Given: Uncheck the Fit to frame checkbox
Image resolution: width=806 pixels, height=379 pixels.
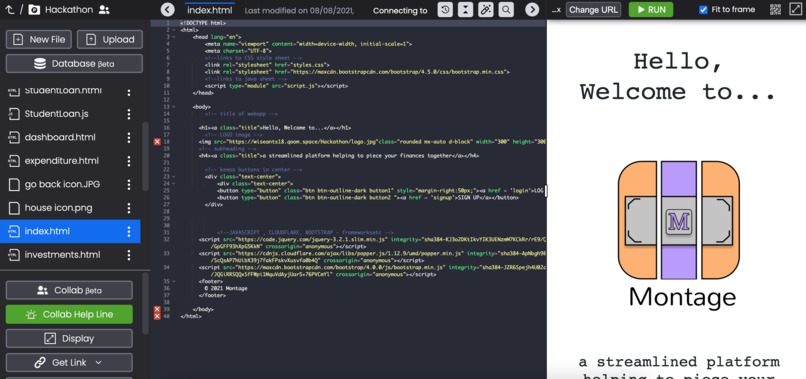Looking at the screenshot, I should (x=703, y=9).
